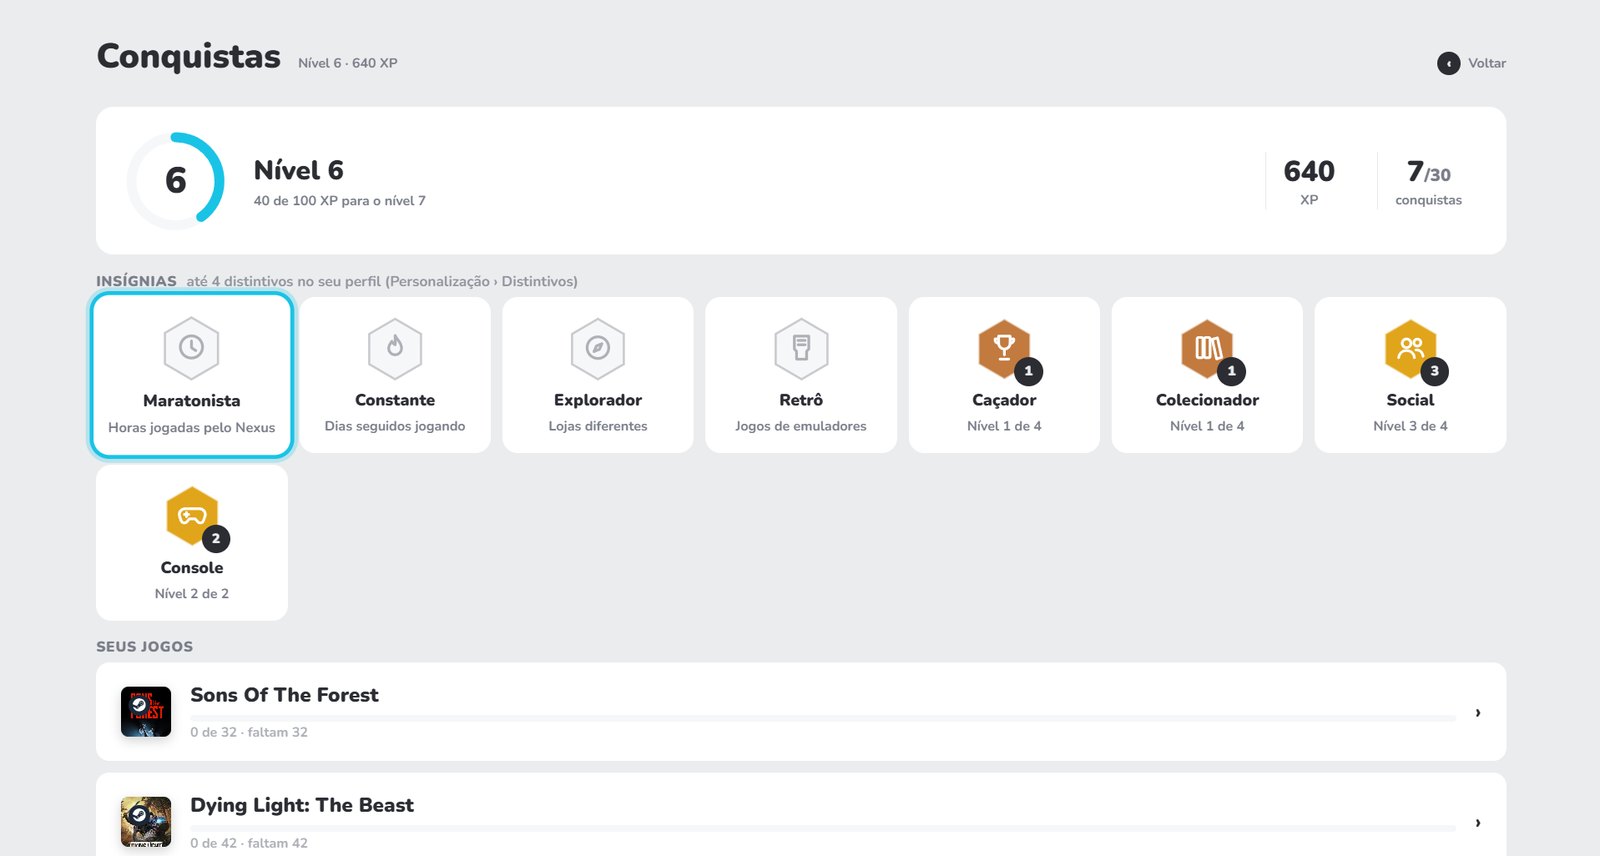The width and height of the screenshot is (1600, 856).
Task: Click the Retrô badge title
Action: 801,400
